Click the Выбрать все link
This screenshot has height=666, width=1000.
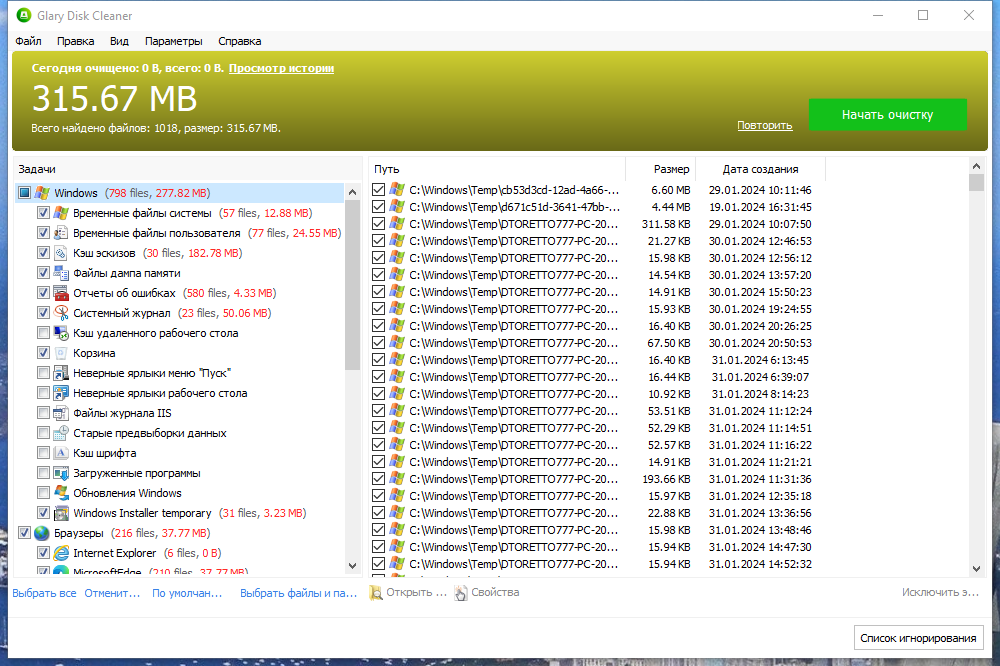coord(45,593)
